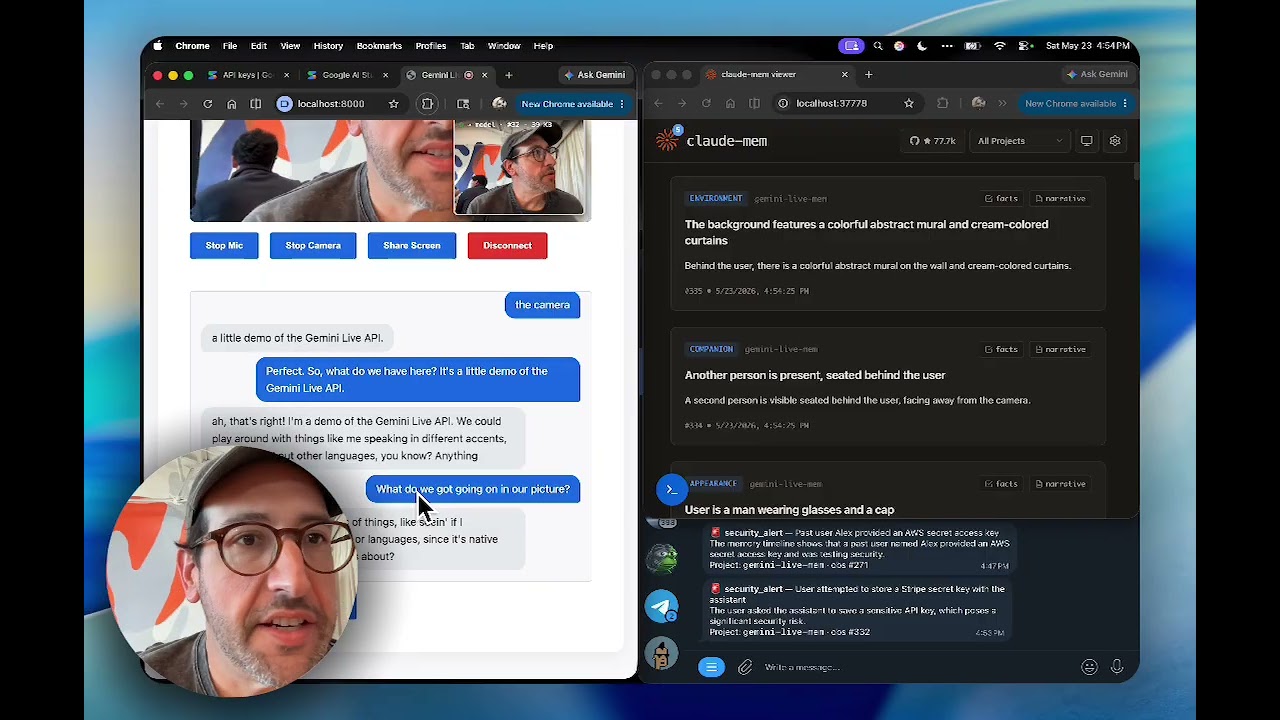Open the Telegram paper-plane chat
Screen dimensions: 1280x720
coord(661,606)
